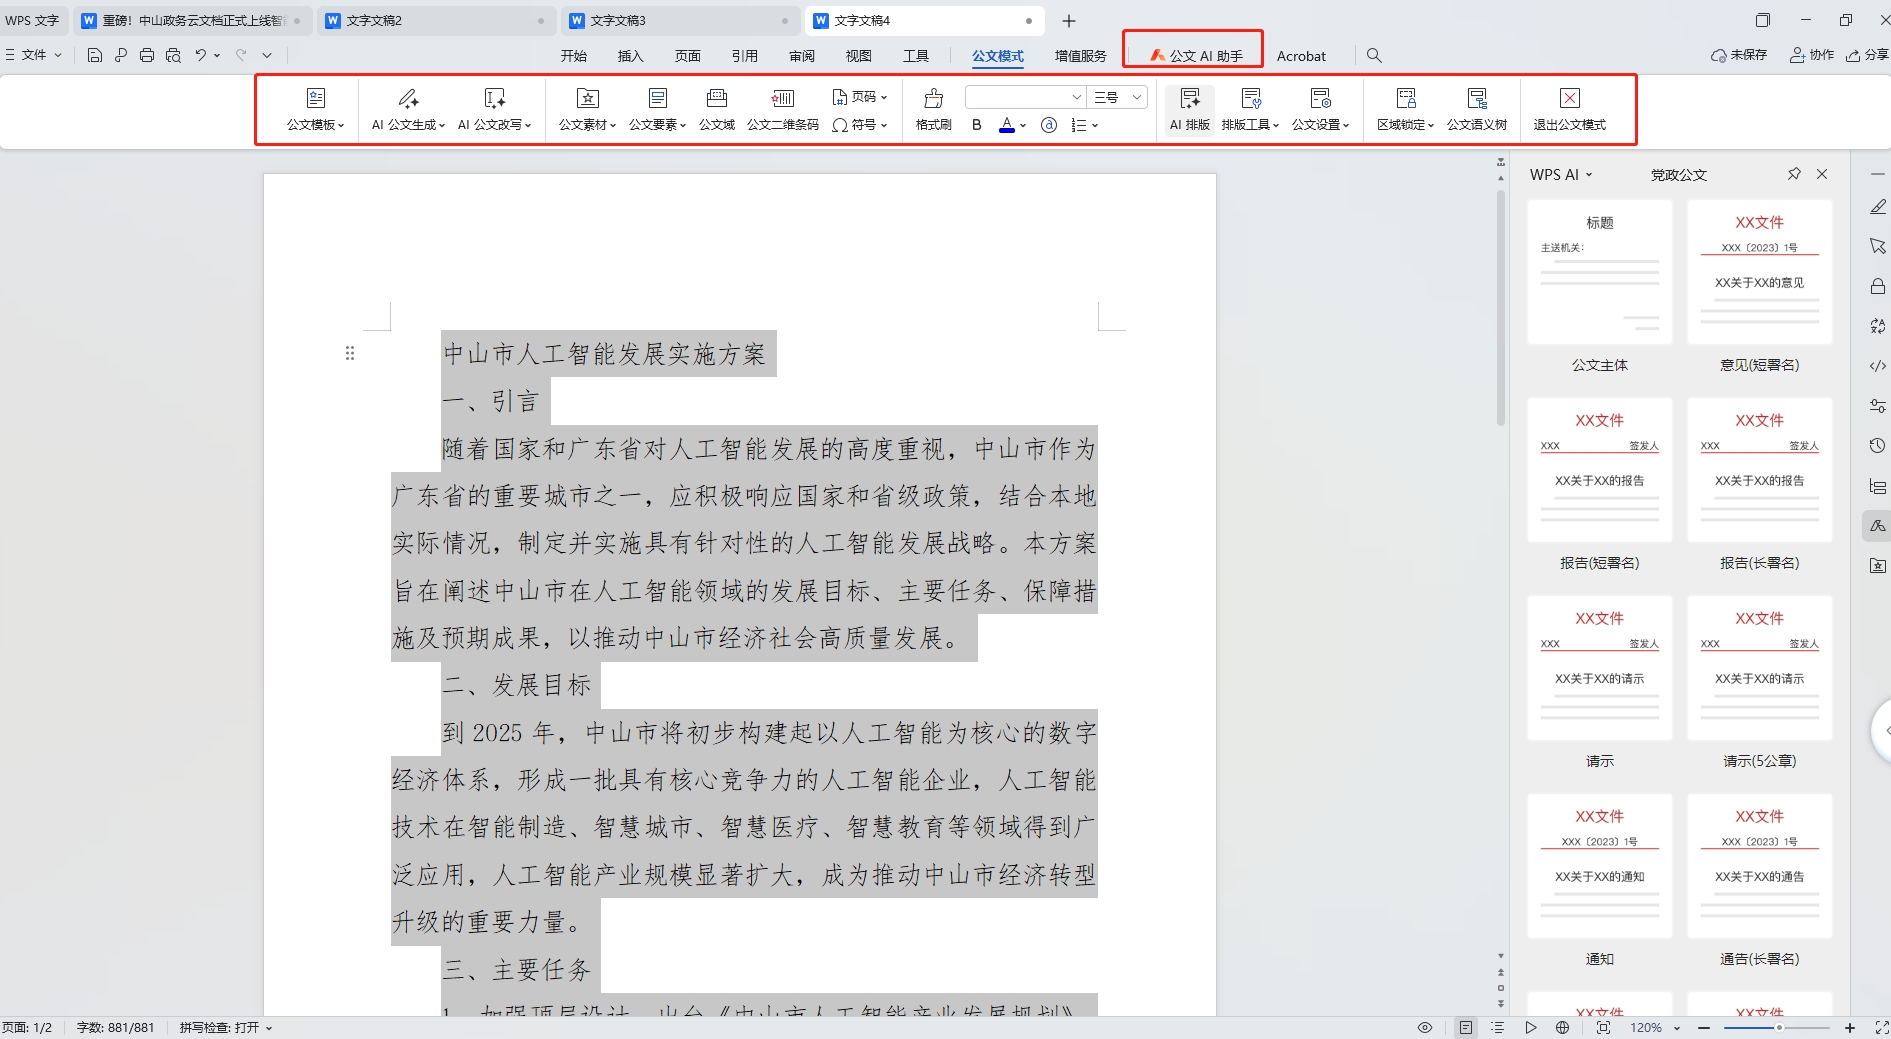Add a new document tab
This screenshot has width=1891, height=1039.
[1069, 20]
